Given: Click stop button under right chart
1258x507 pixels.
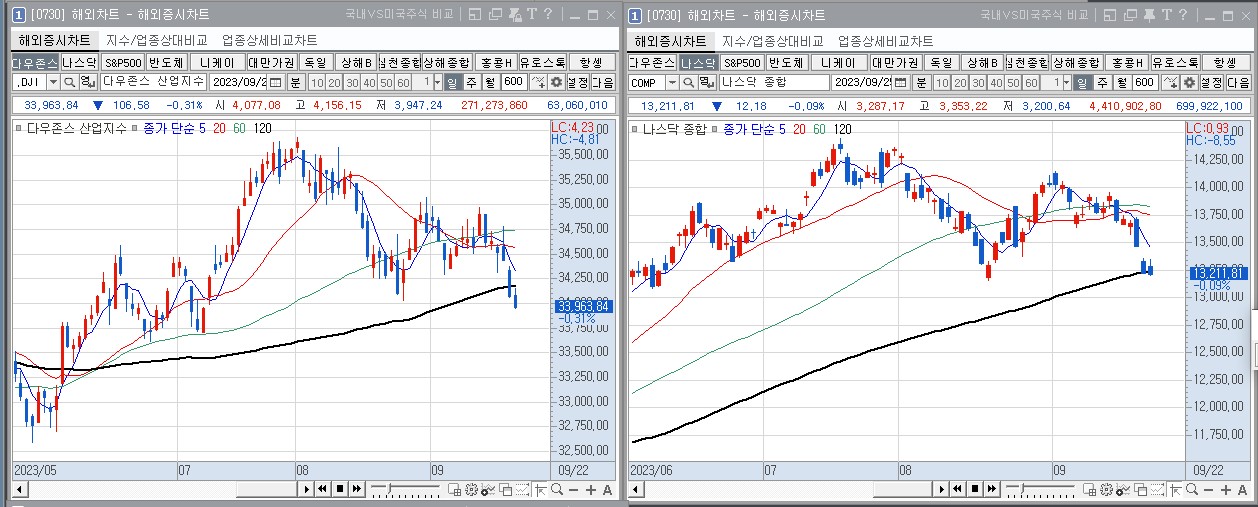Looking at the screenshot, I should pyautogui.click(x=975, y=489).
